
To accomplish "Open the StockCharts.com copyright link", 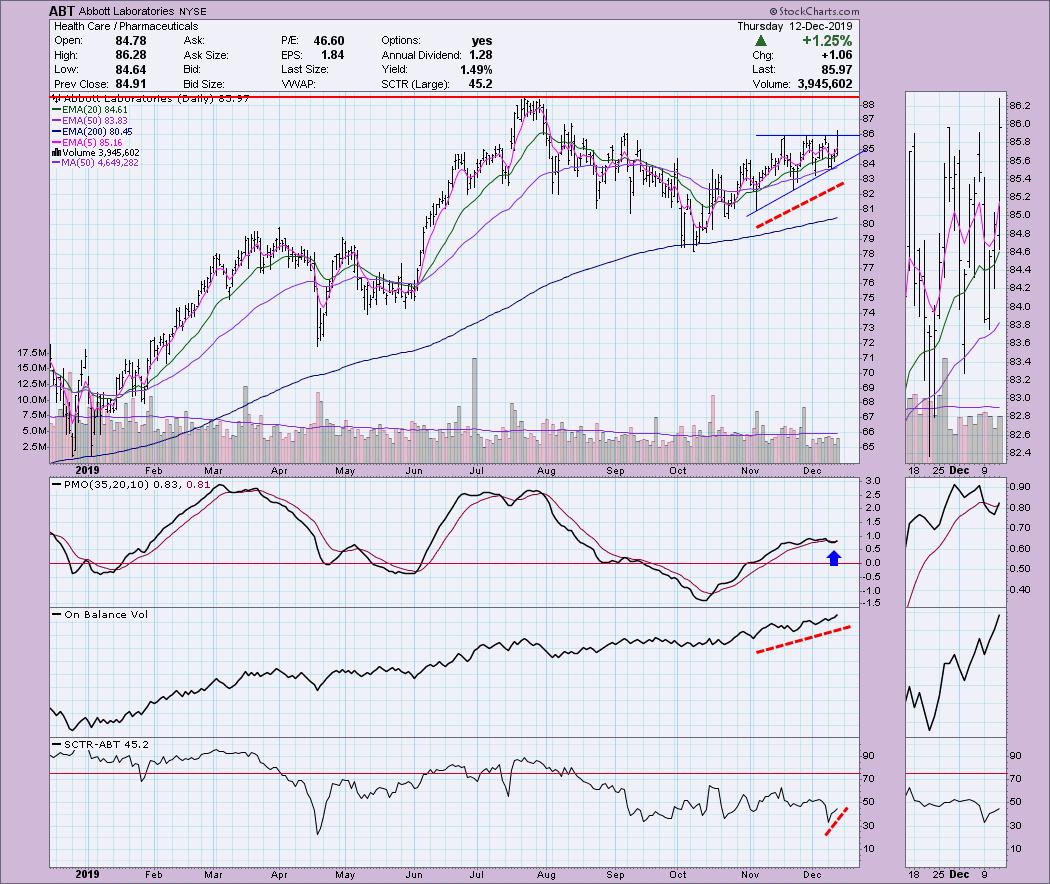I will click(x=814, y=11).
